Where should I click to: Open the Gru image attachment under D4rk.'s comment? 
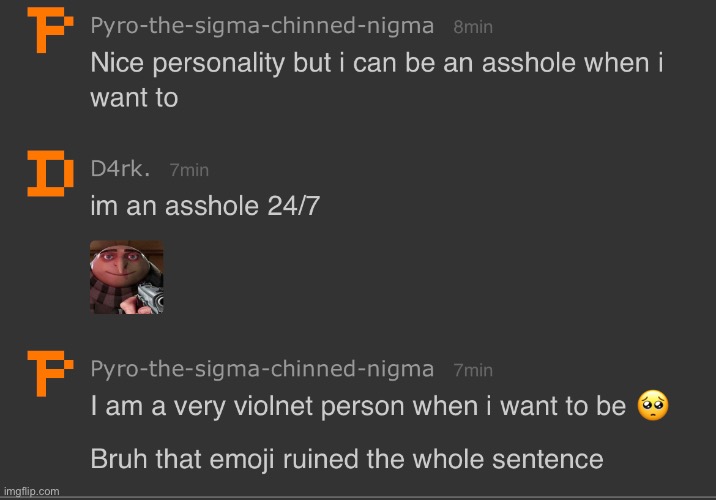[126, 278]
